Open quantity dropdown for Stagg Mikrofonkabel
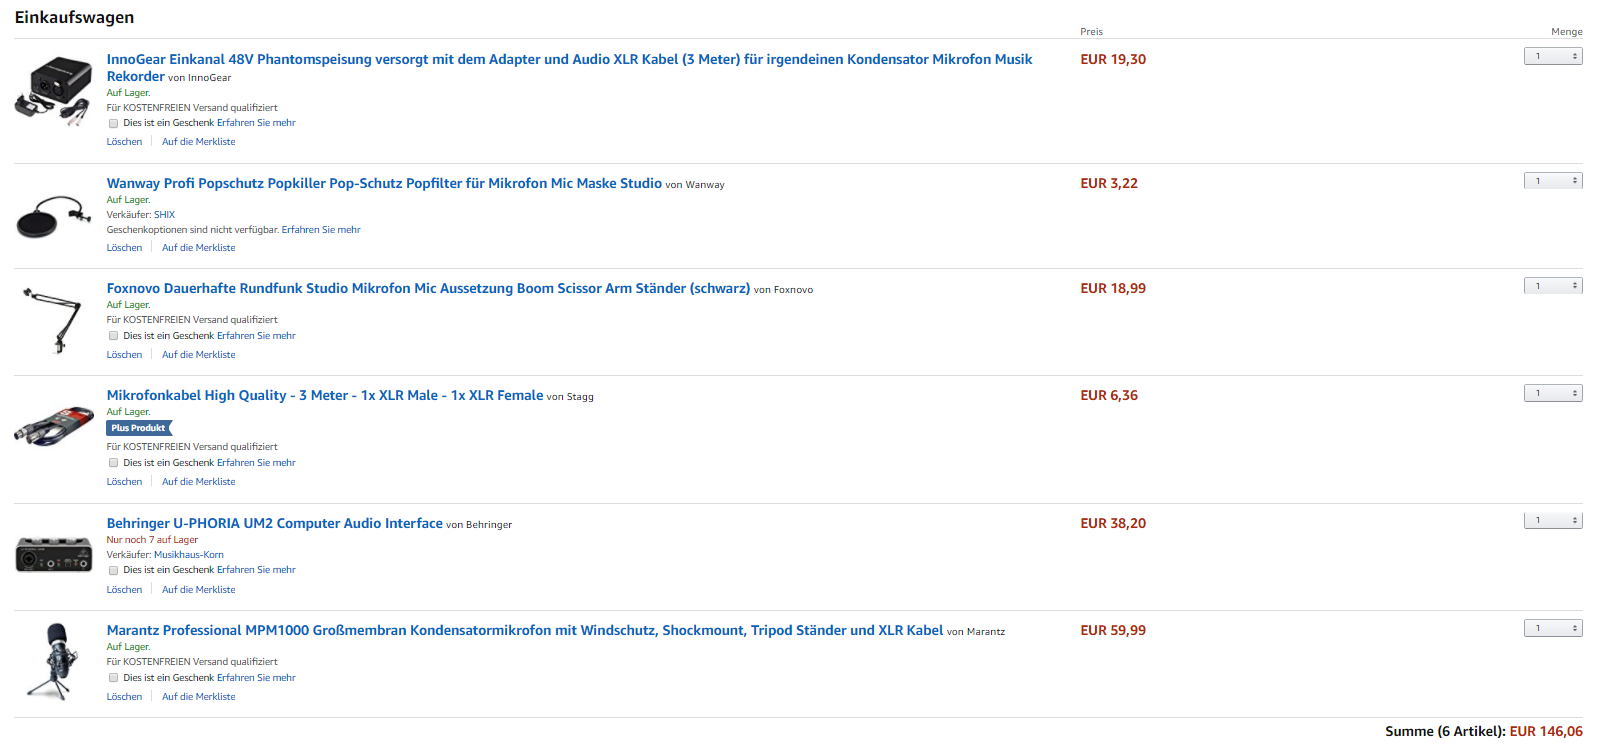 coord(1552,393)
